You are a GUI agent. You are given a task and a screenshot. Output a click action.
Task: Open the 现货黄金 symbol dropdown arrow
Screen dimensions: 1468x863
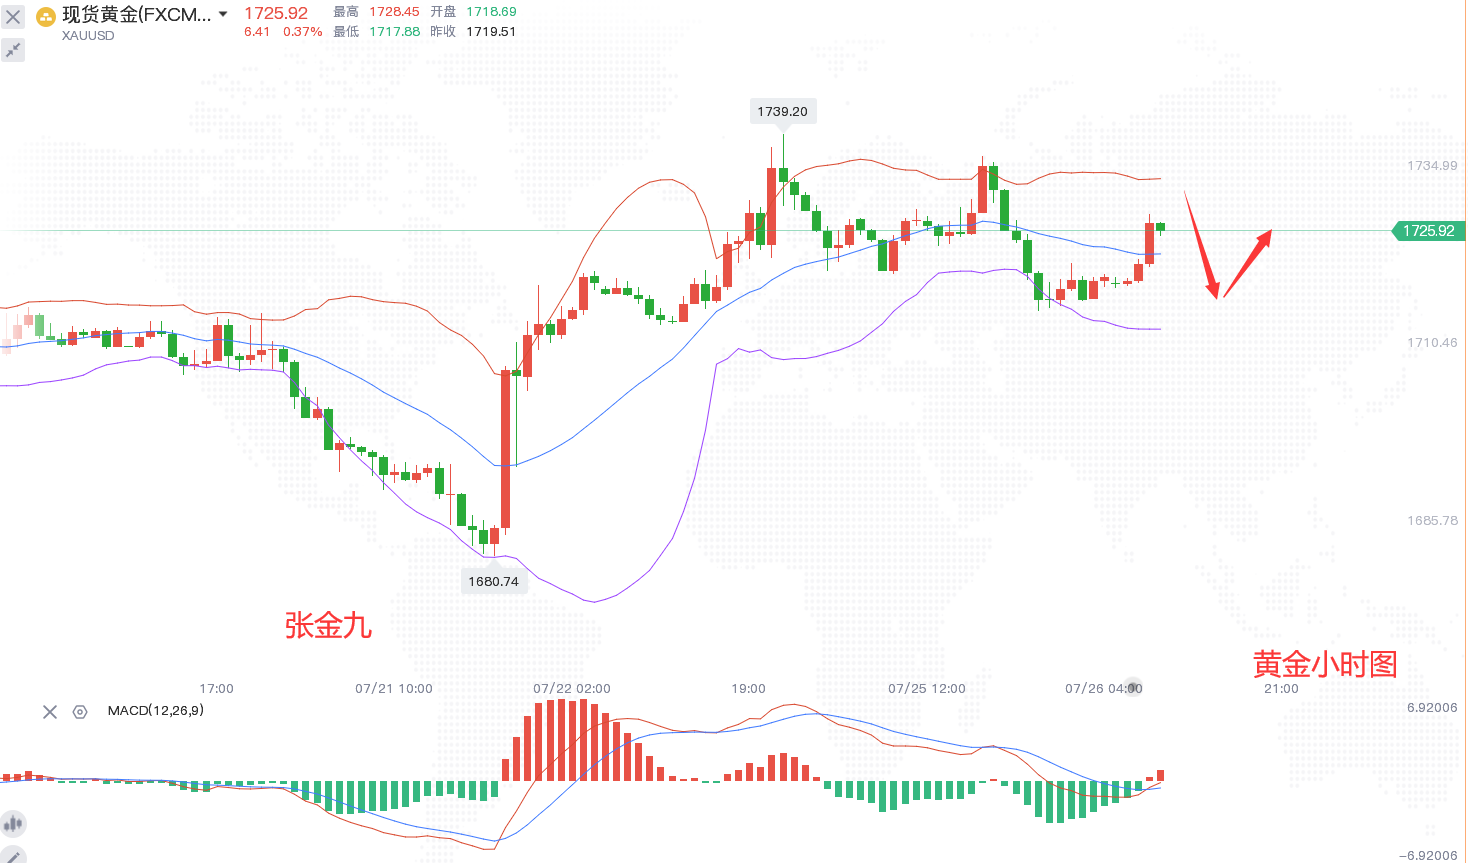[223, 14]
